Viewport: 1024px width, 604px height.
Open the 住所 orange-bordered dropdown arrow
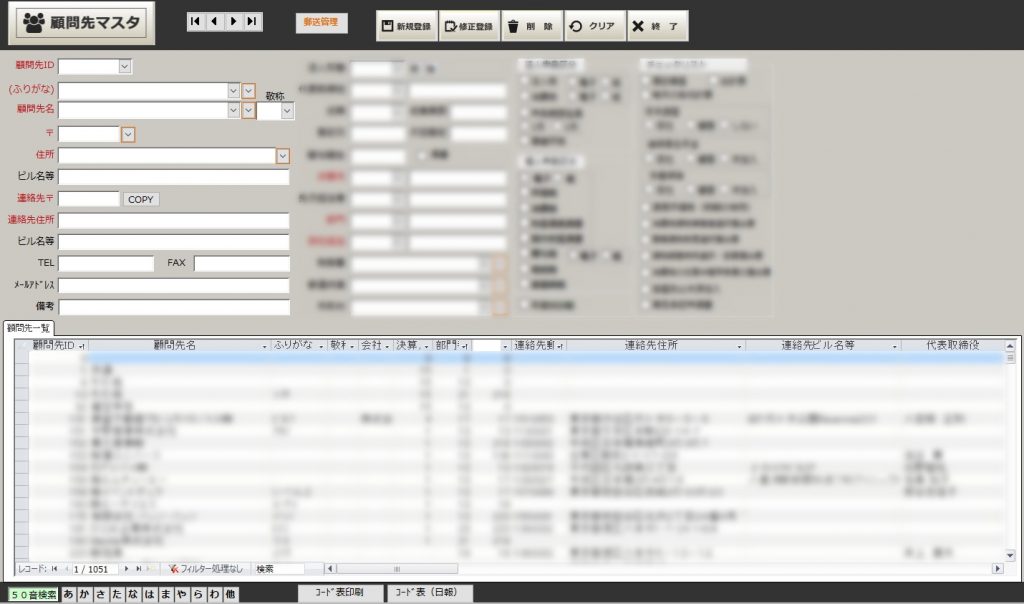283,156
